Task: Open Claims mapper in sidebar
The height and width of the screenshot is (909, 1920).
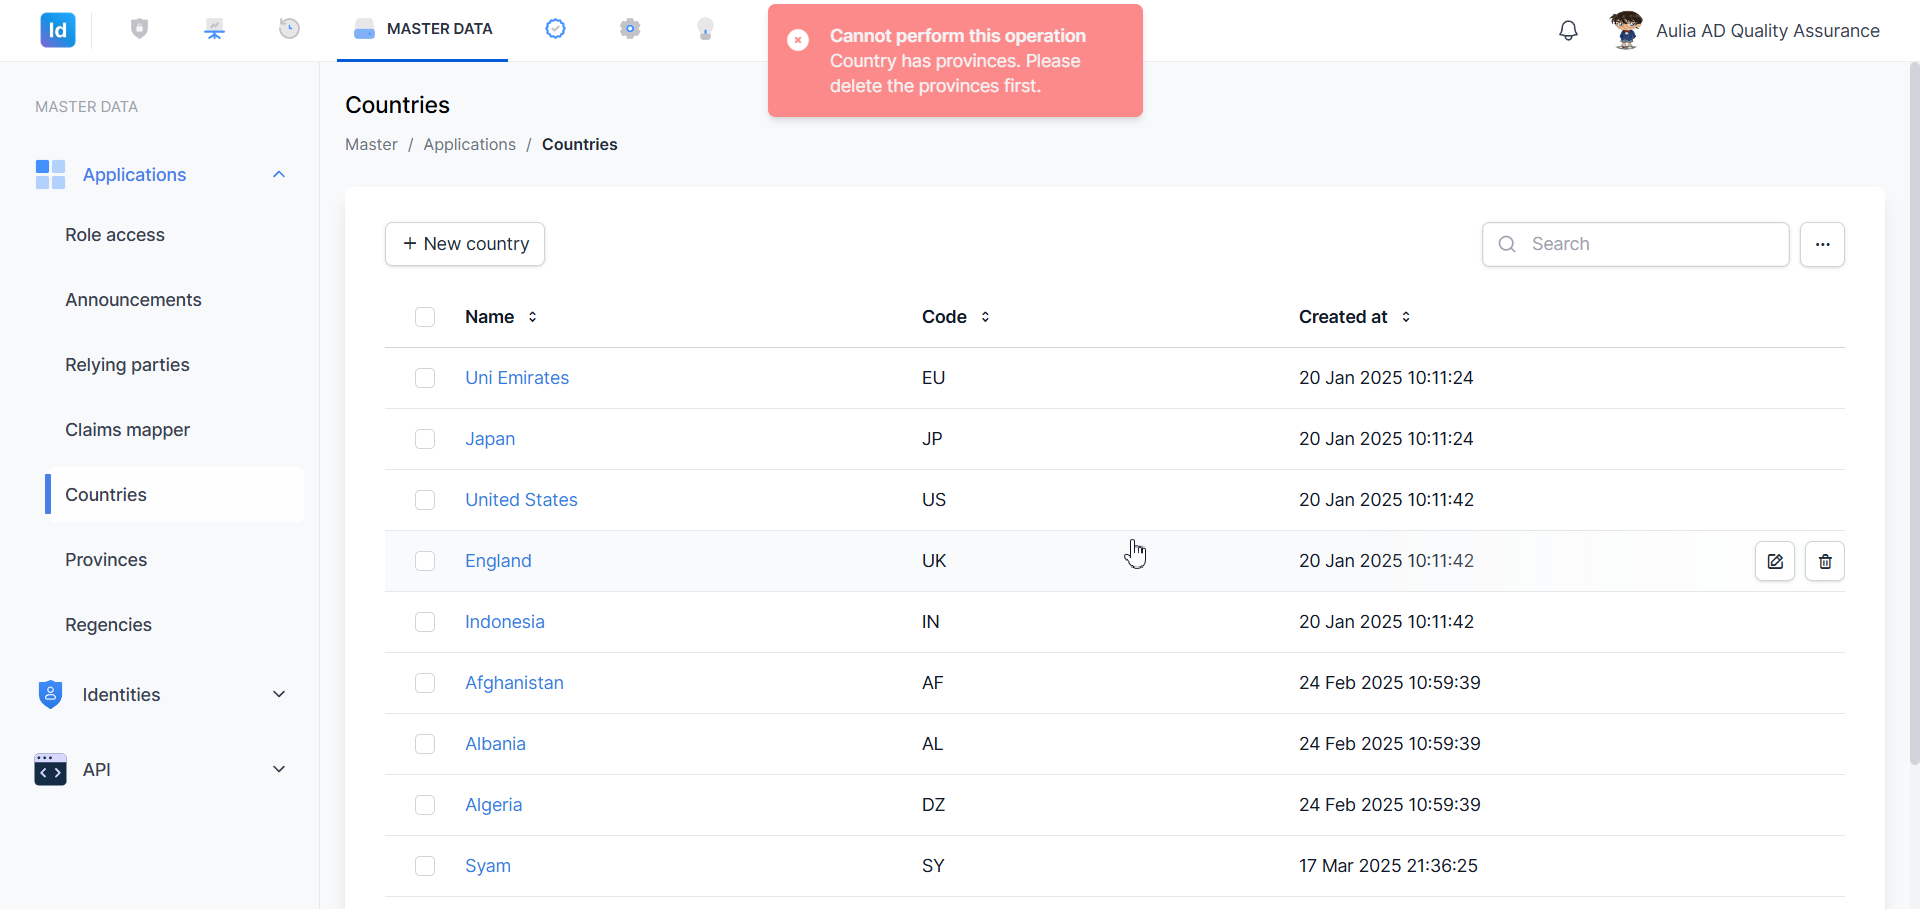Action: (127, 430)
